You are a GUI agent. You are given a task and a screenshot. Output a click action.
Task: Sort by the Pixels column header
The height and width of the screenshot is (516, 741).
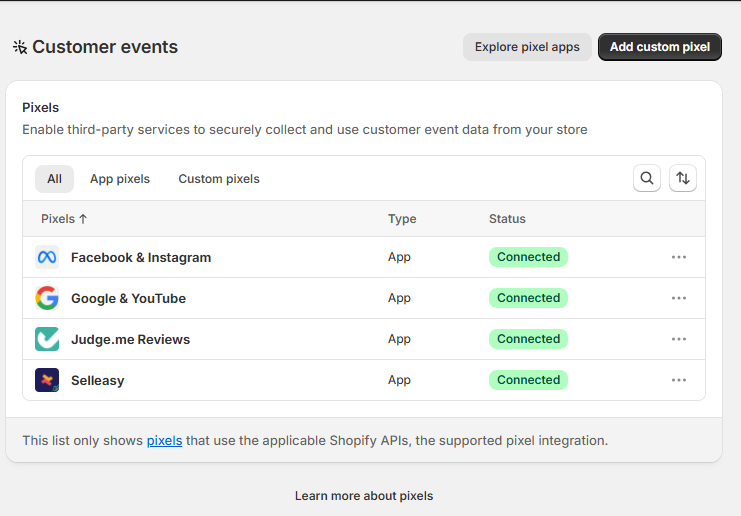[64, 219]
